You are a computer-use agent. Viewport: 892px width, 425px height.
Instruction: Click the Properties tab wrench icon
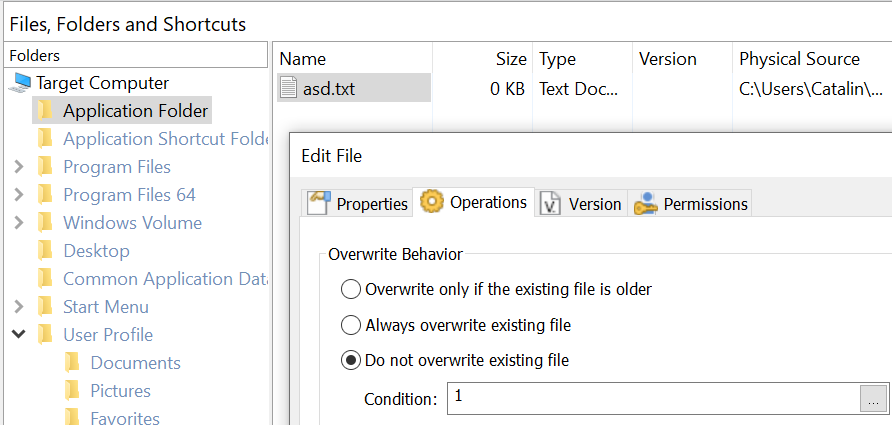(319, 203)
